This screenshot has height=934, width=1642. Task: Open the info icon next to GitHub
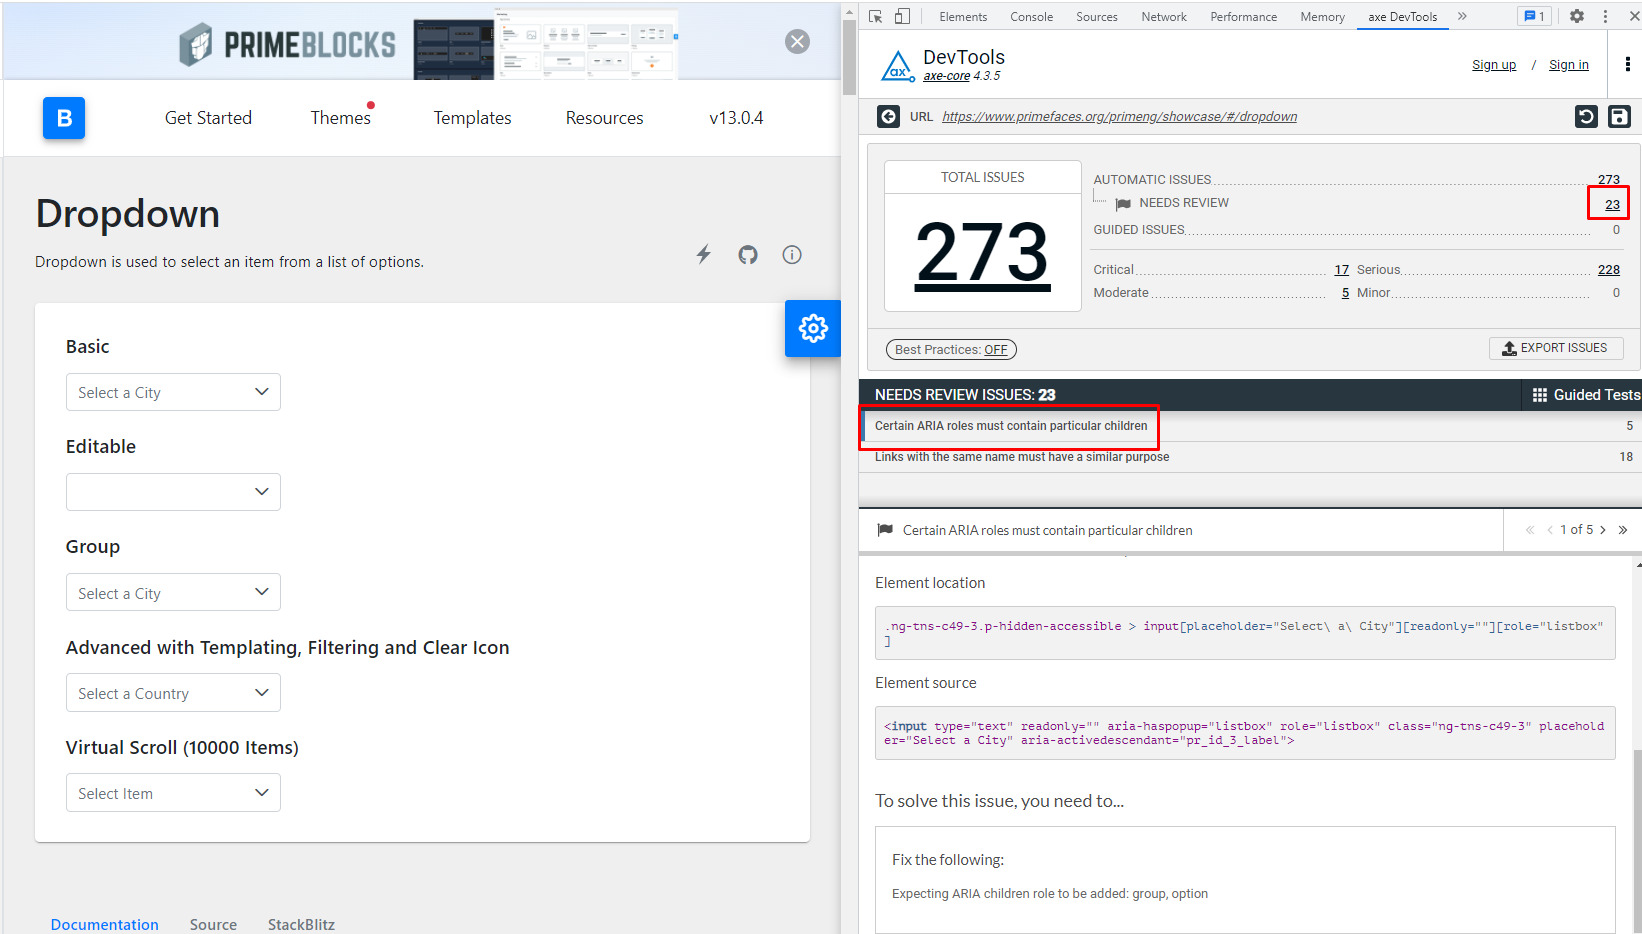tap(792, 255)
